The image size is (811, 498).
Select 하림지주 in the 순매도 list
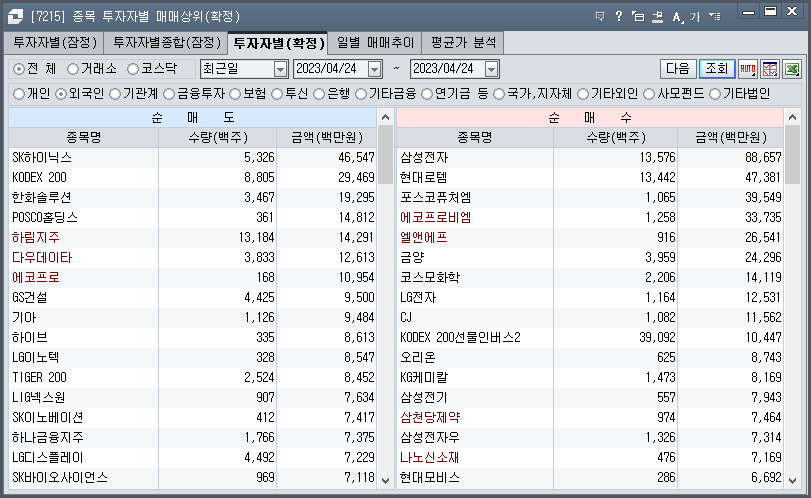point(192,237)
